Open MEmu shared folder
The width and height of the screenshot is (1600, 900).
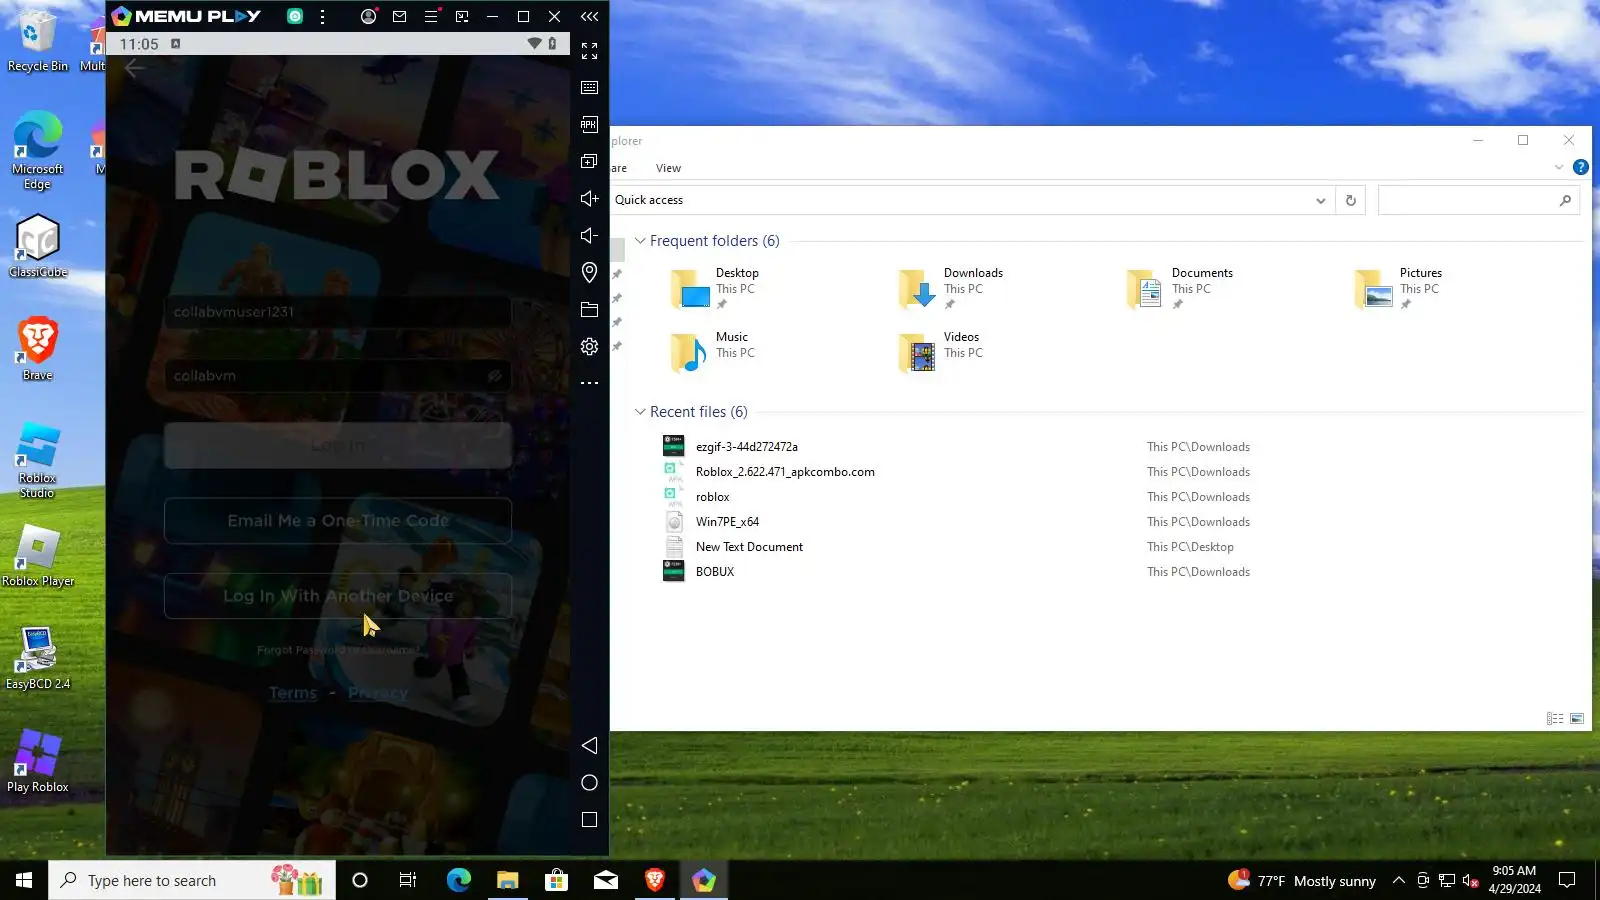(590, 309)
